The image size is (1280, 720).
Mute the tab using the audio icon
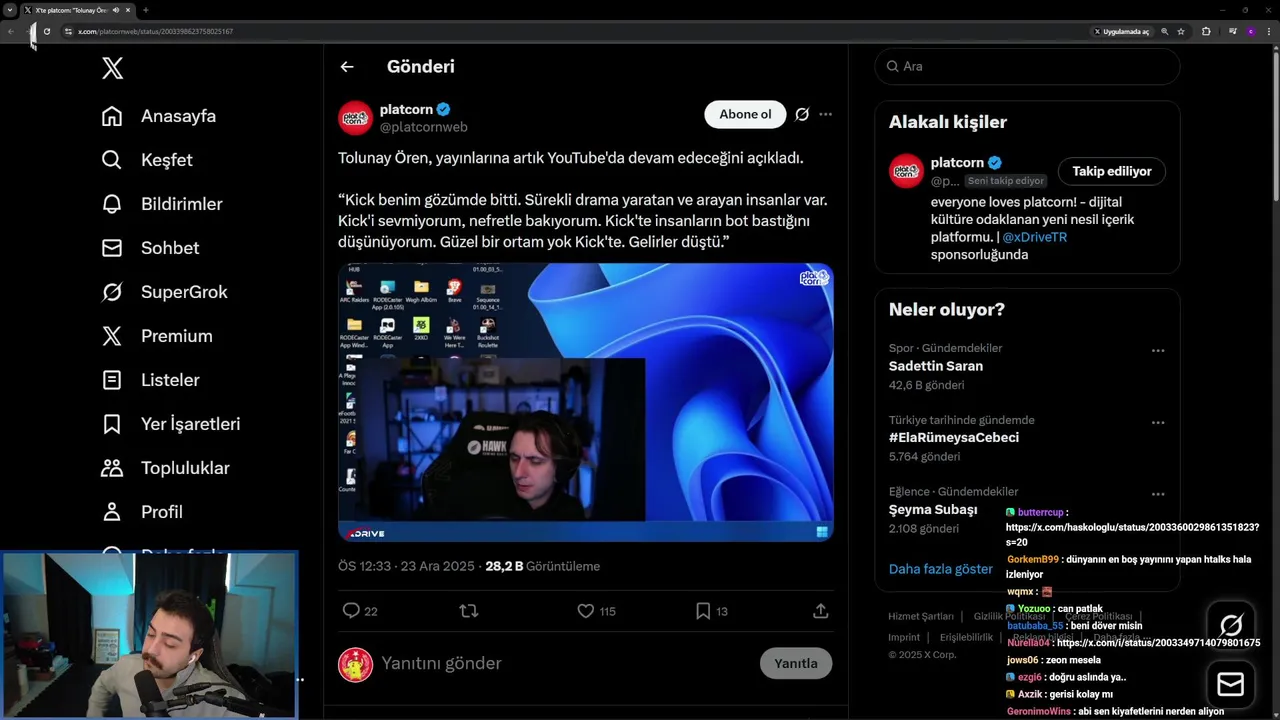click(116, 10)
